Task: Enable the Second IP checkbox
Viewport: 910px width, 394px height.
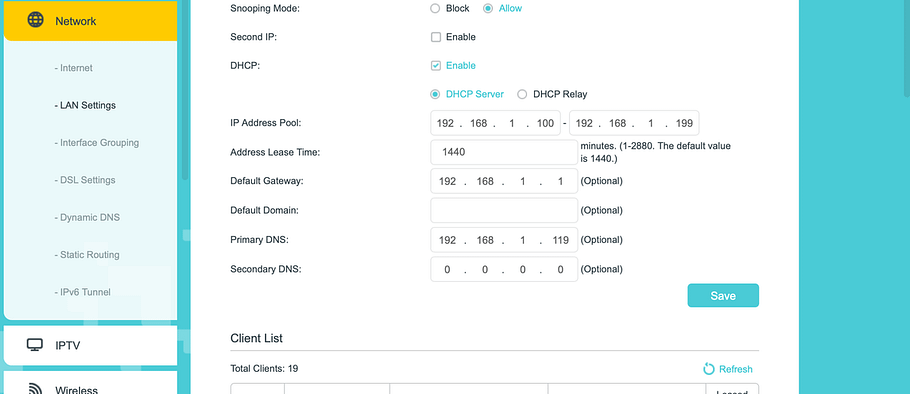Action: (436, 37)
